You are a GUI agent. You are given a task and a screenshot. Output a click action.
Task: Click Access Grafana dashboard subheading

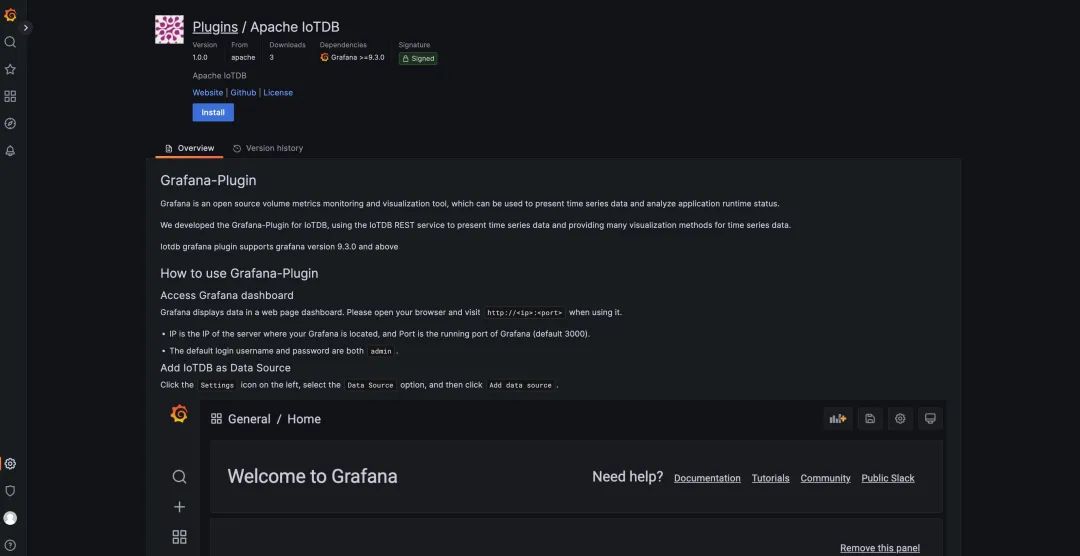tap(227, 296)
